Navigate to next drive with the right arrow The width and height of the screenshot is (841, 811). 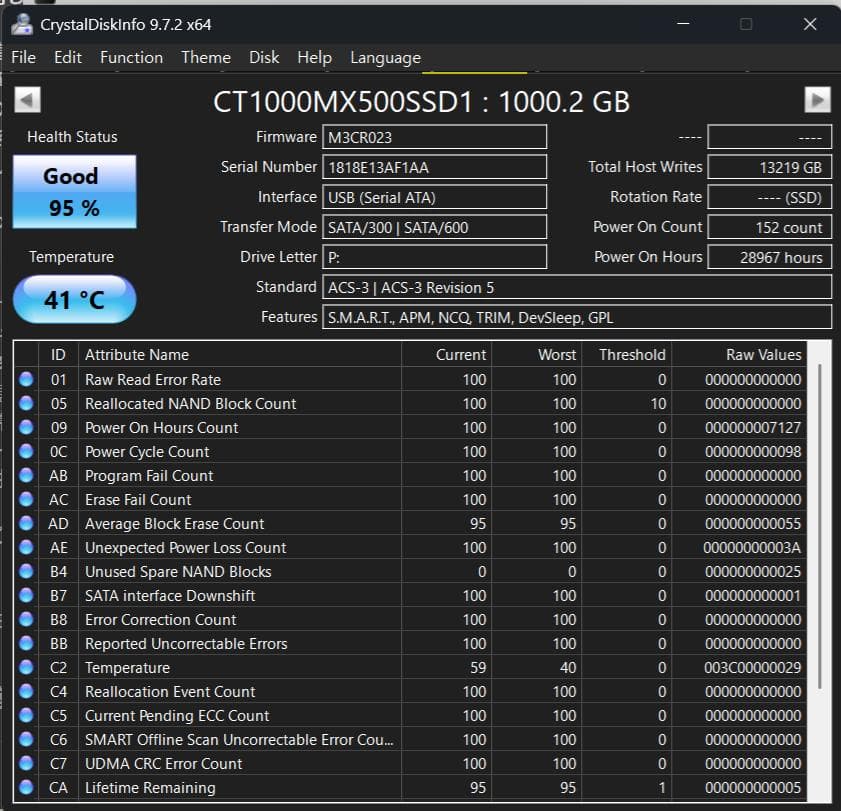816,100
